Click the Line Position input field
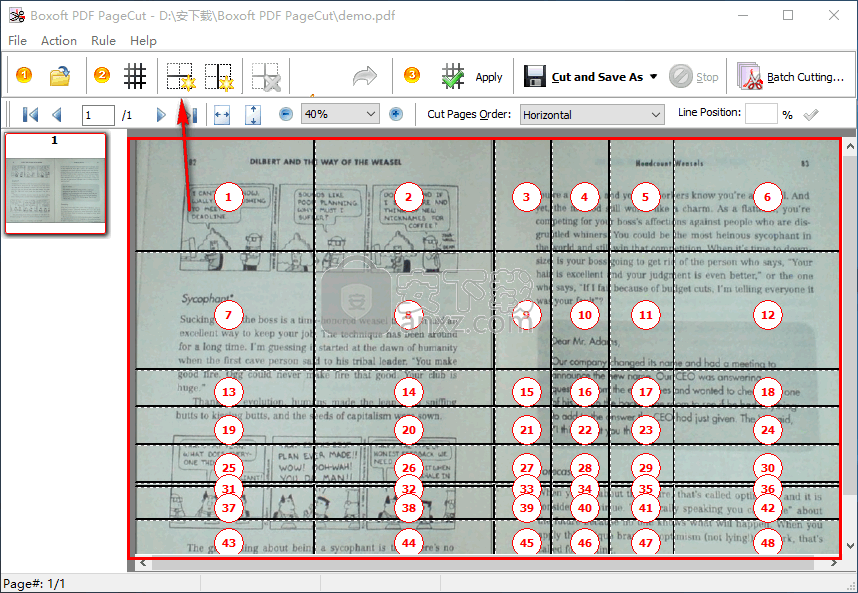This screenshot has width=858, height=593. [761, 114]
